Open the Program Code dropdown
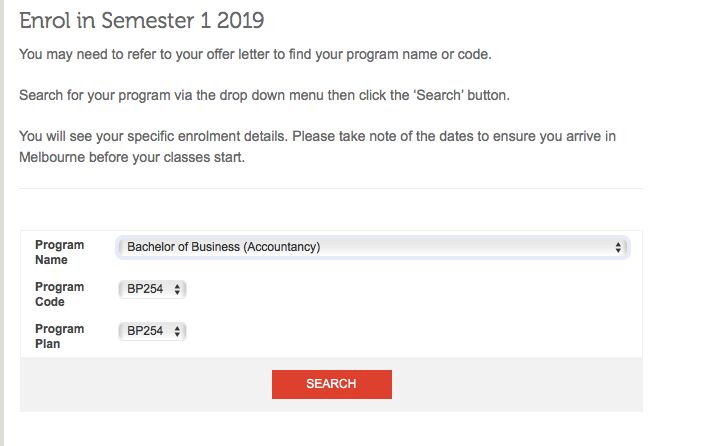The image size is (719, 446). point(152,289)
